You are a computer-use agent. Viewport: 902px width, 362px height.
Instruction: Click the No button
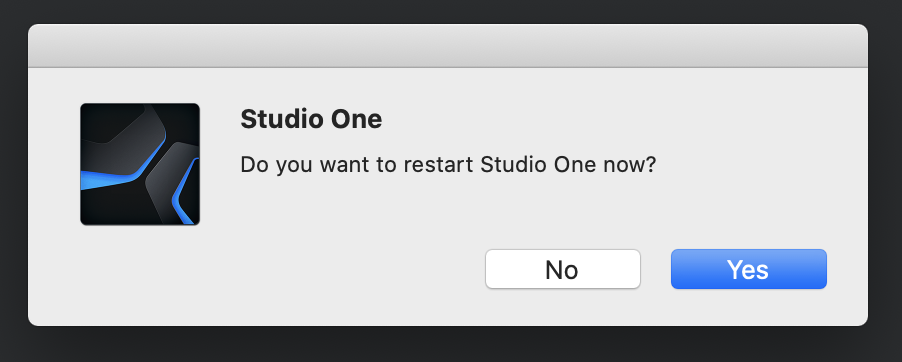563,269
